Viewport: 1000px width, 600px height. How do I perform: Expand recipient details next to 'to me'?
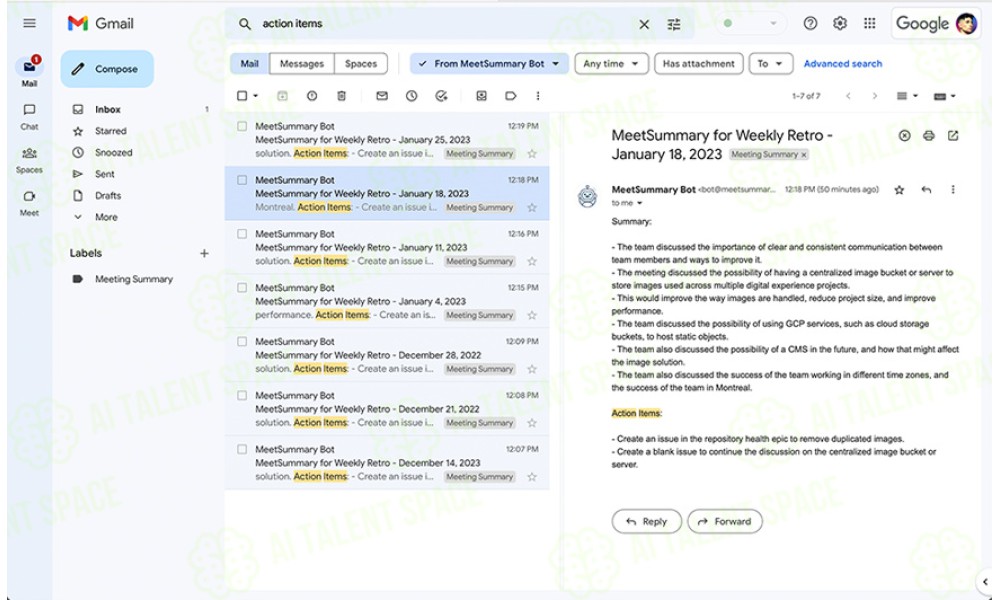640,203
